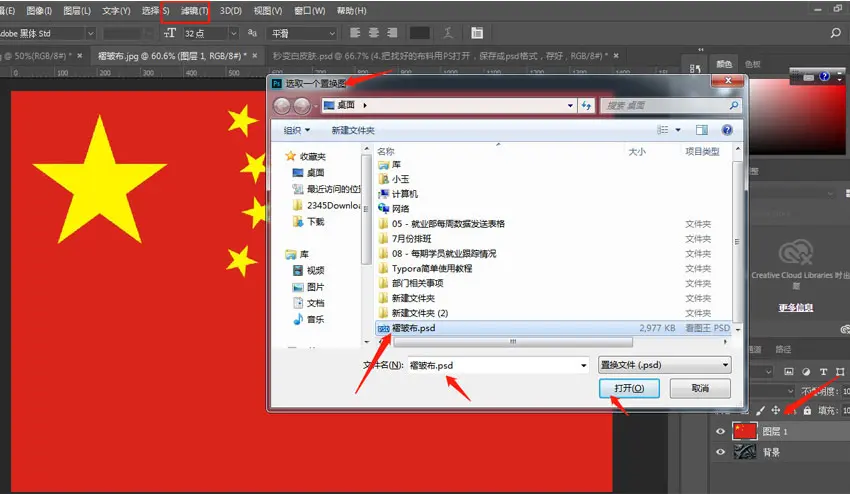The image size is (850, 494).
Task: Align text right in options bar
Action: 392,33
